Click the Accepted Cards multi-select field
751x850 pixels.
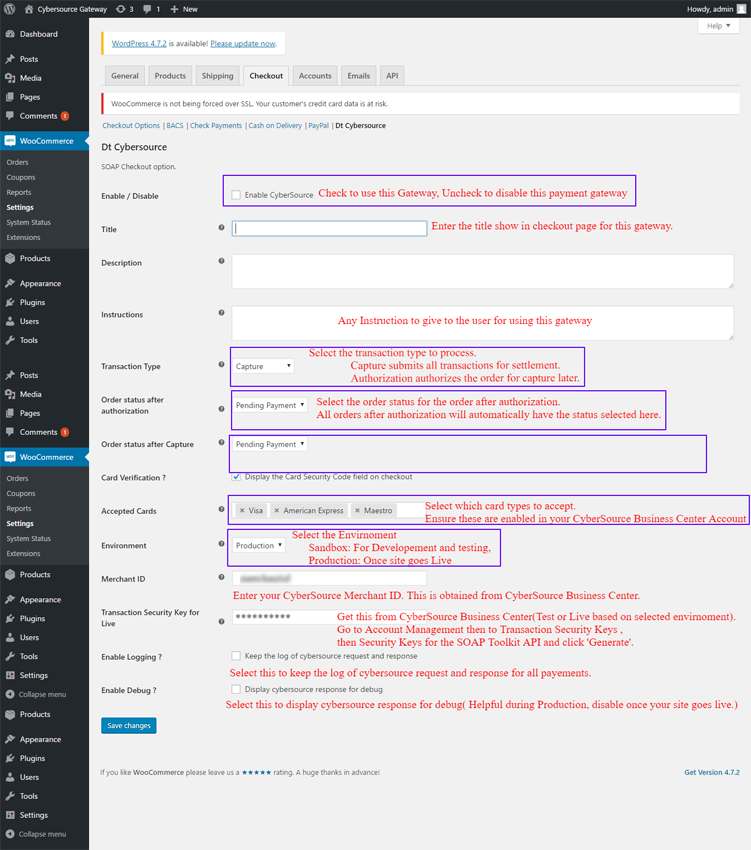tap(329, 511)
